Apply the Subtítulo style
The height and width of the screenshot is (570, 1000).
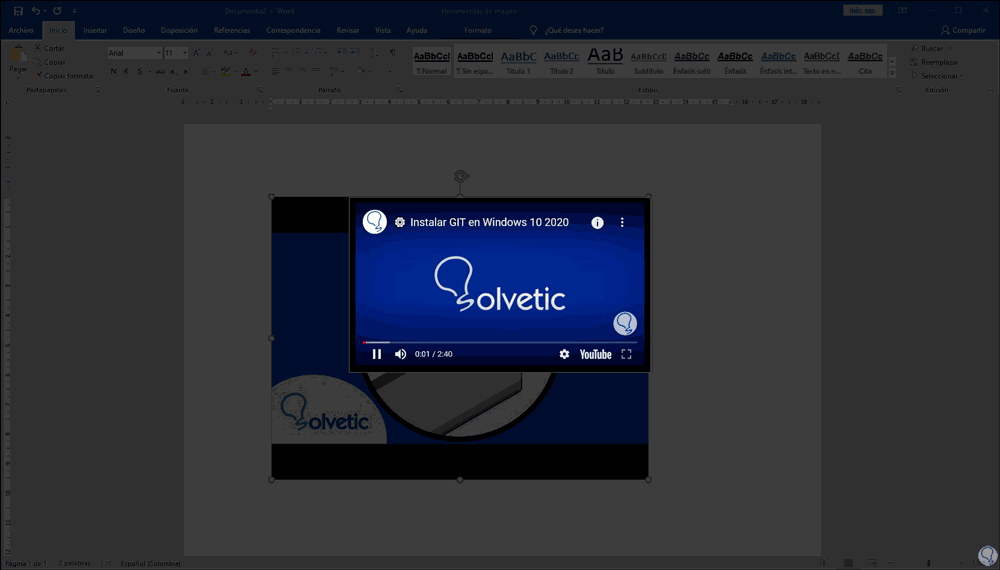649,62
